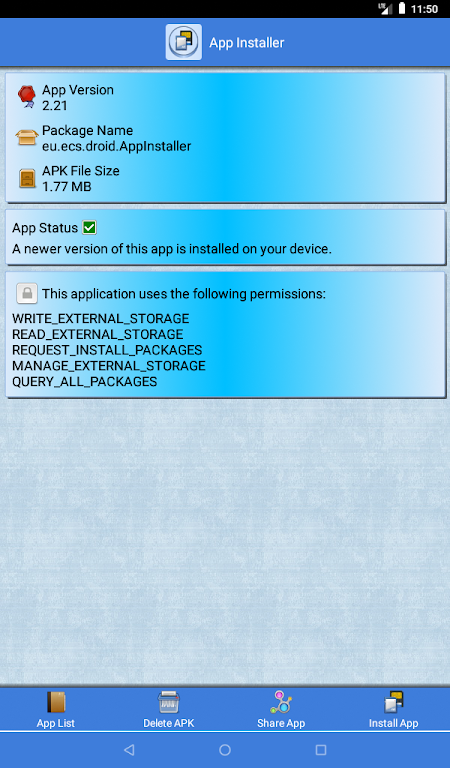Click the Install App button label
Screen dimensions: 450x768
pyautogui.click(x=393, y=723)
